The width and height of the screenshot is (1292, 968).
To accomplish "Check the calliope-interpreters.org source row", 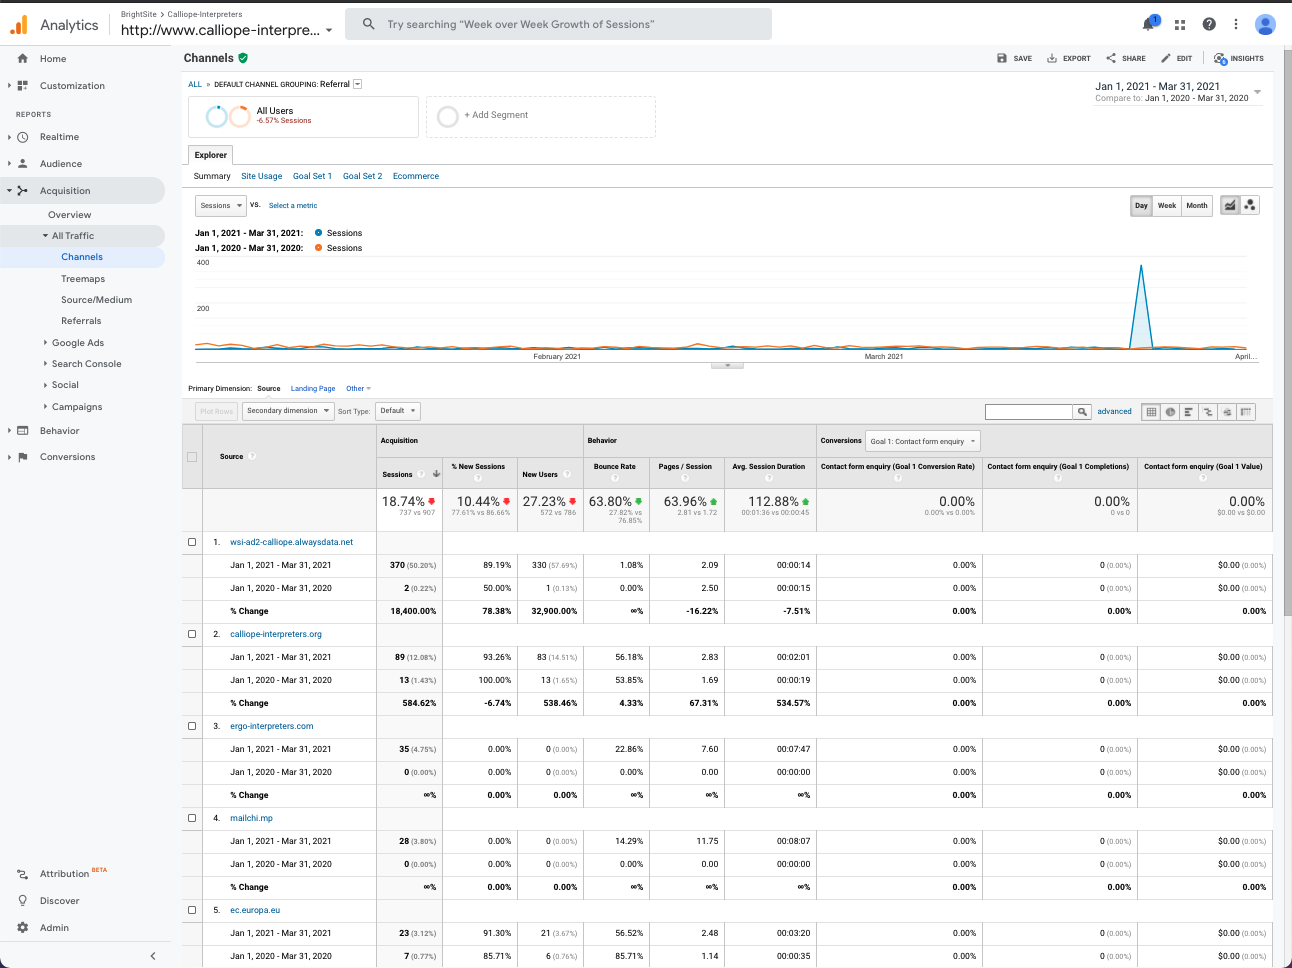I will [192, 633].
